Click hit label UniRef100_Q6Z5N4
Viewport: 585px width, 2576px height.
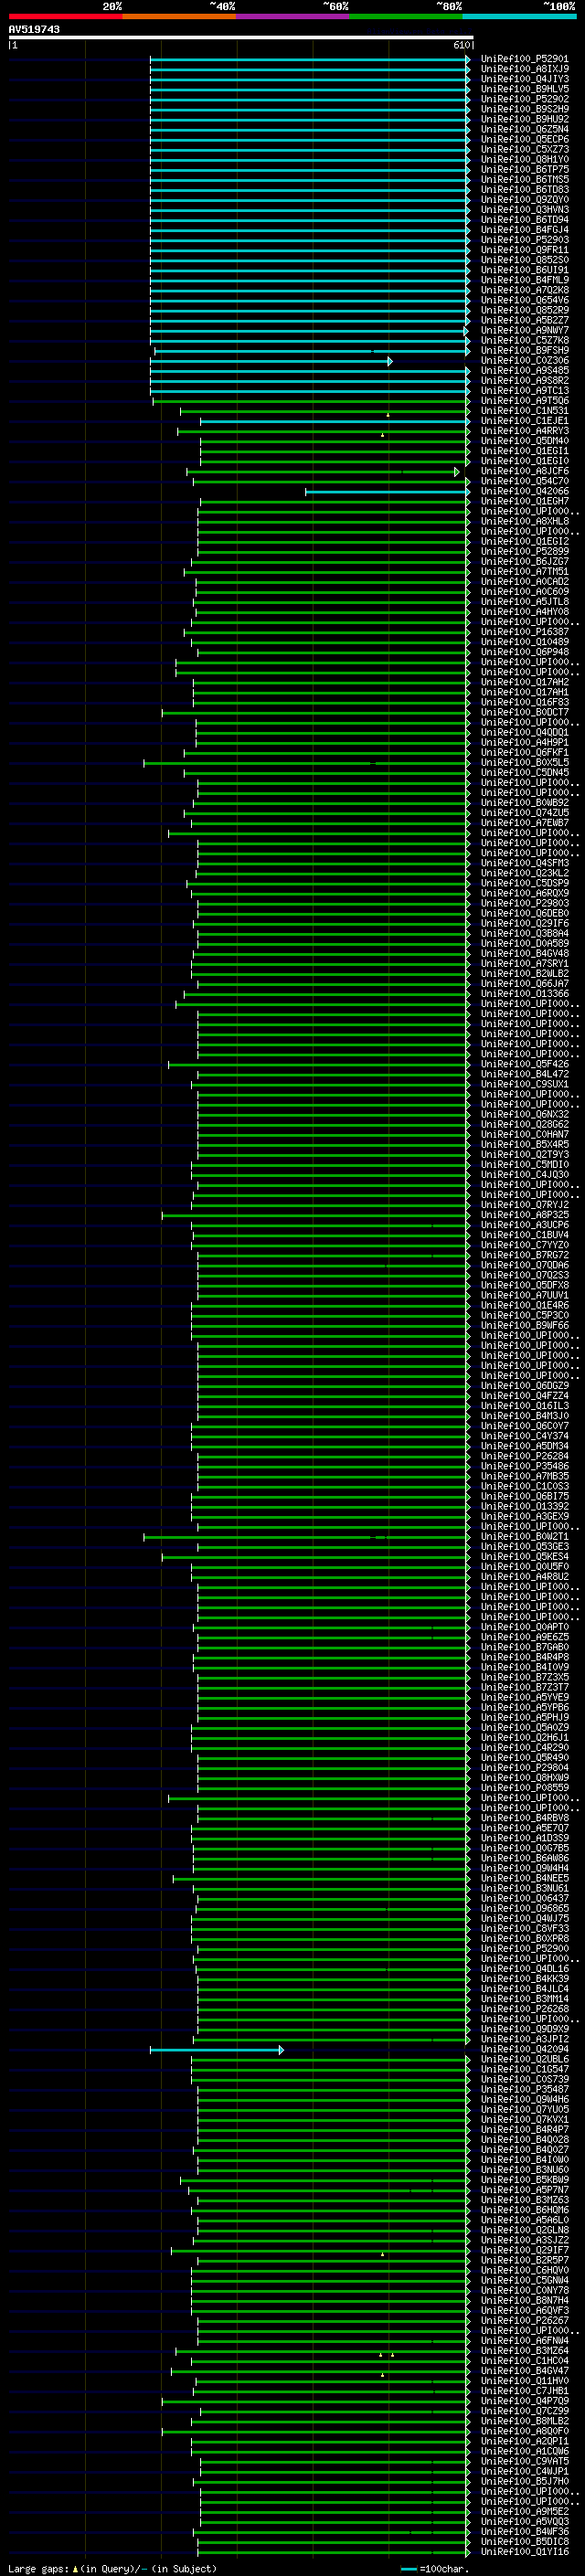point(525,129)
